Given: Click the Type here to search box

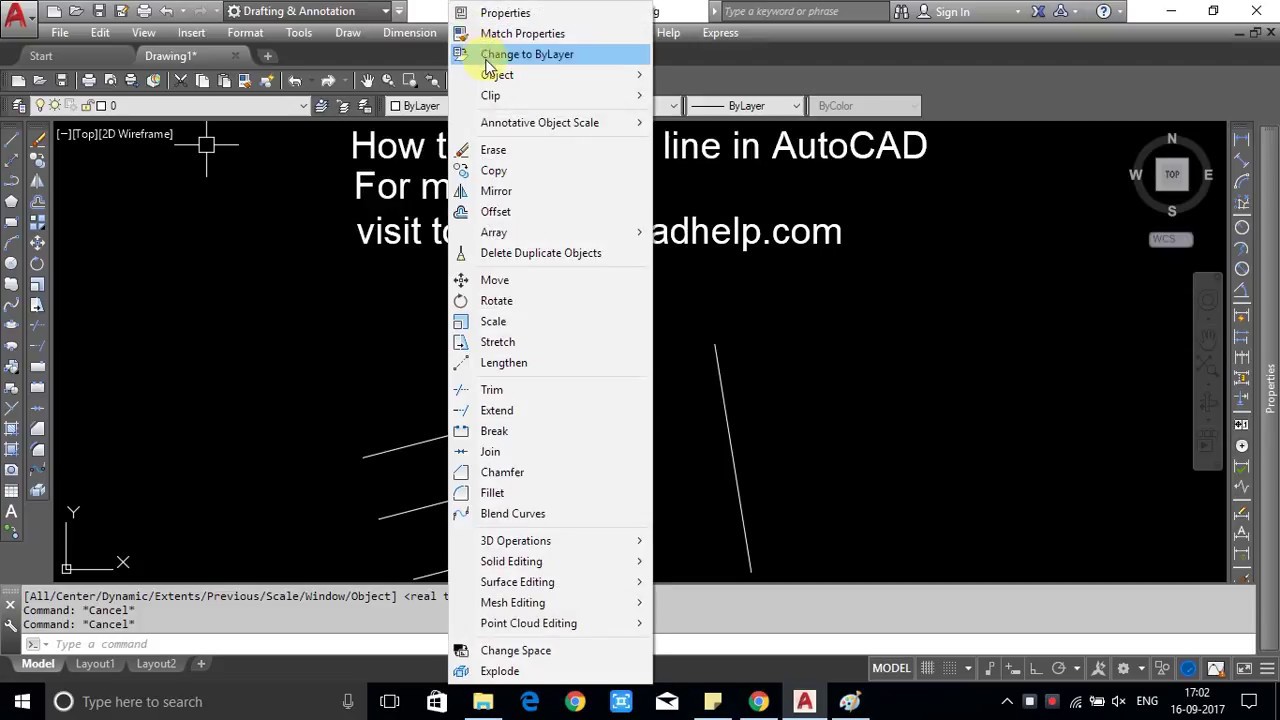Looking at the screenshot, I should coord(202,702).
